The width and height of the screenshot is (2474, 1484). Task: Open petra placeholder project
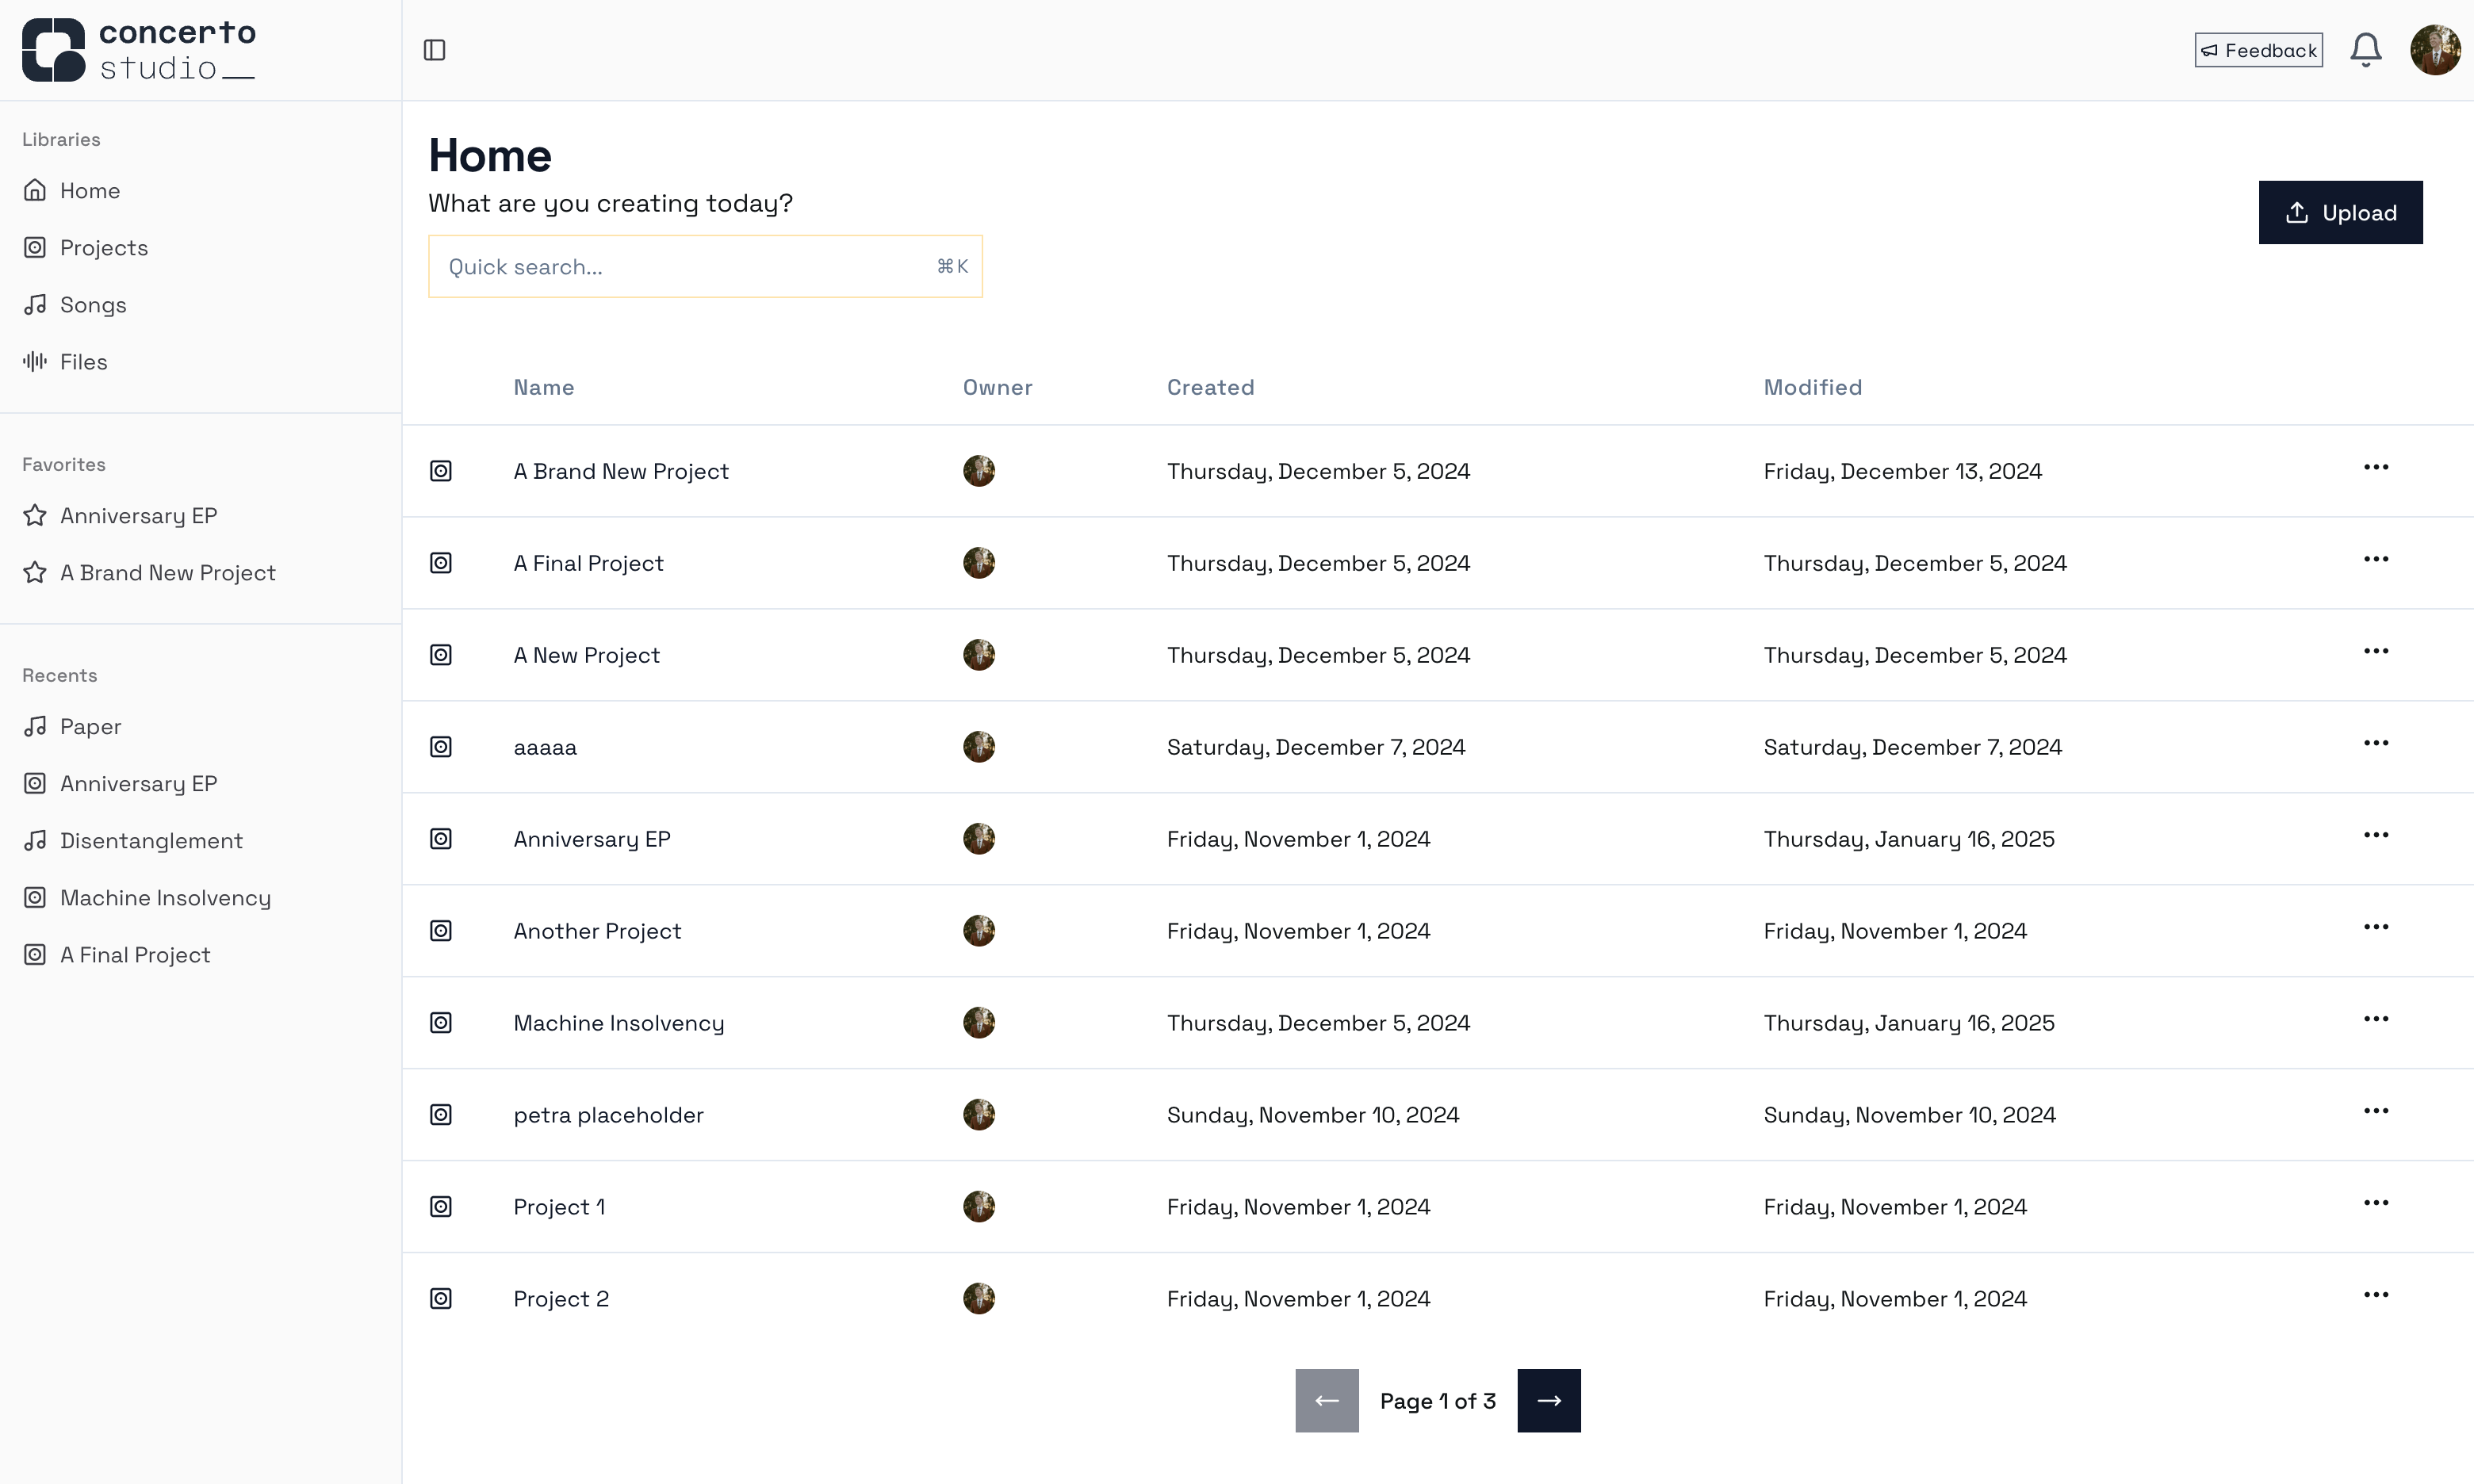tap(608, 1115)
